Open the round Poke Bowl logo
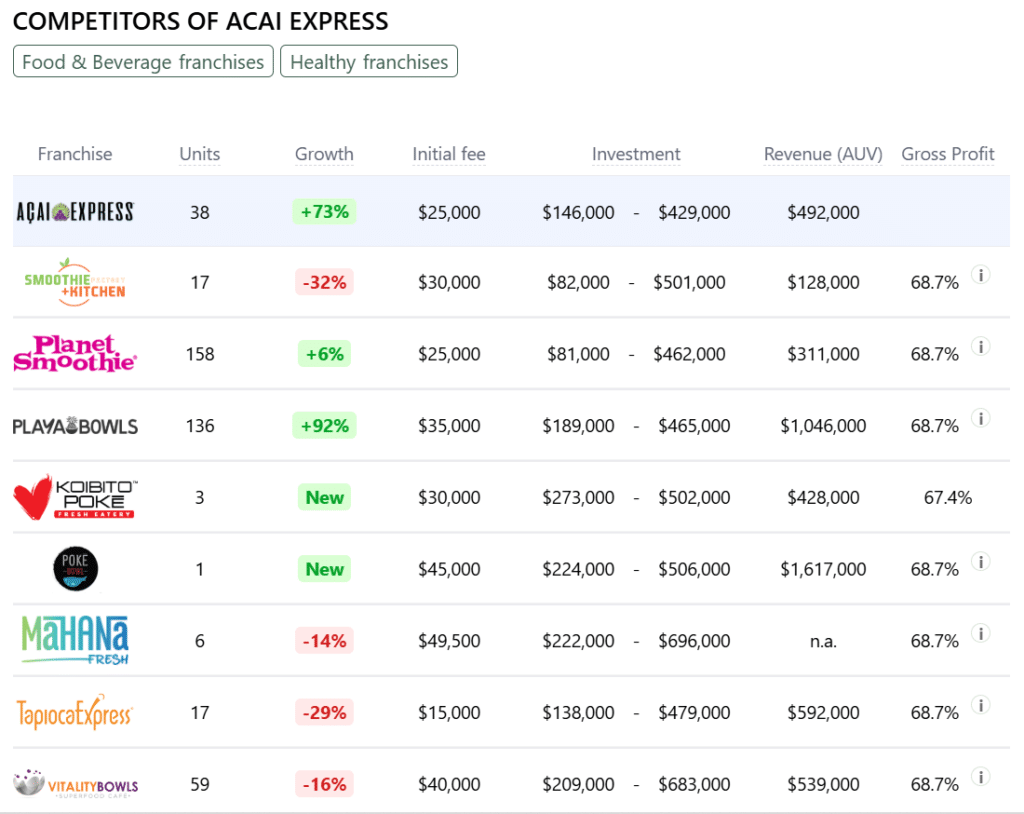 75,569
